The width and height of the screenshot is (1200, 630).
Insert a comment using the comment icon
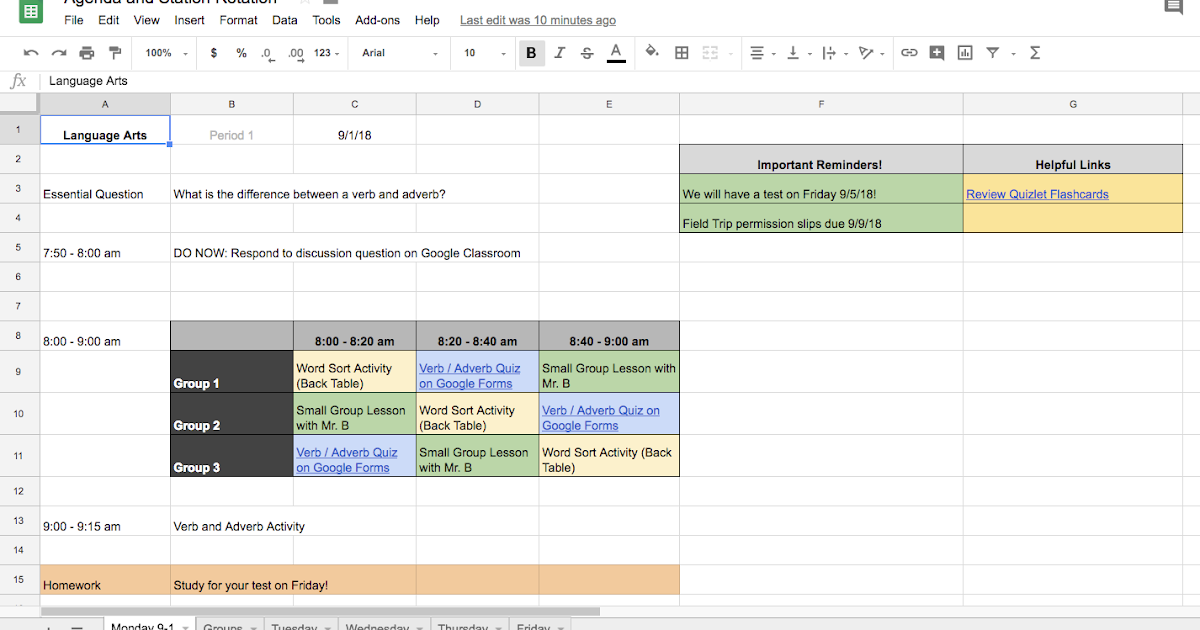coord(937,52)
